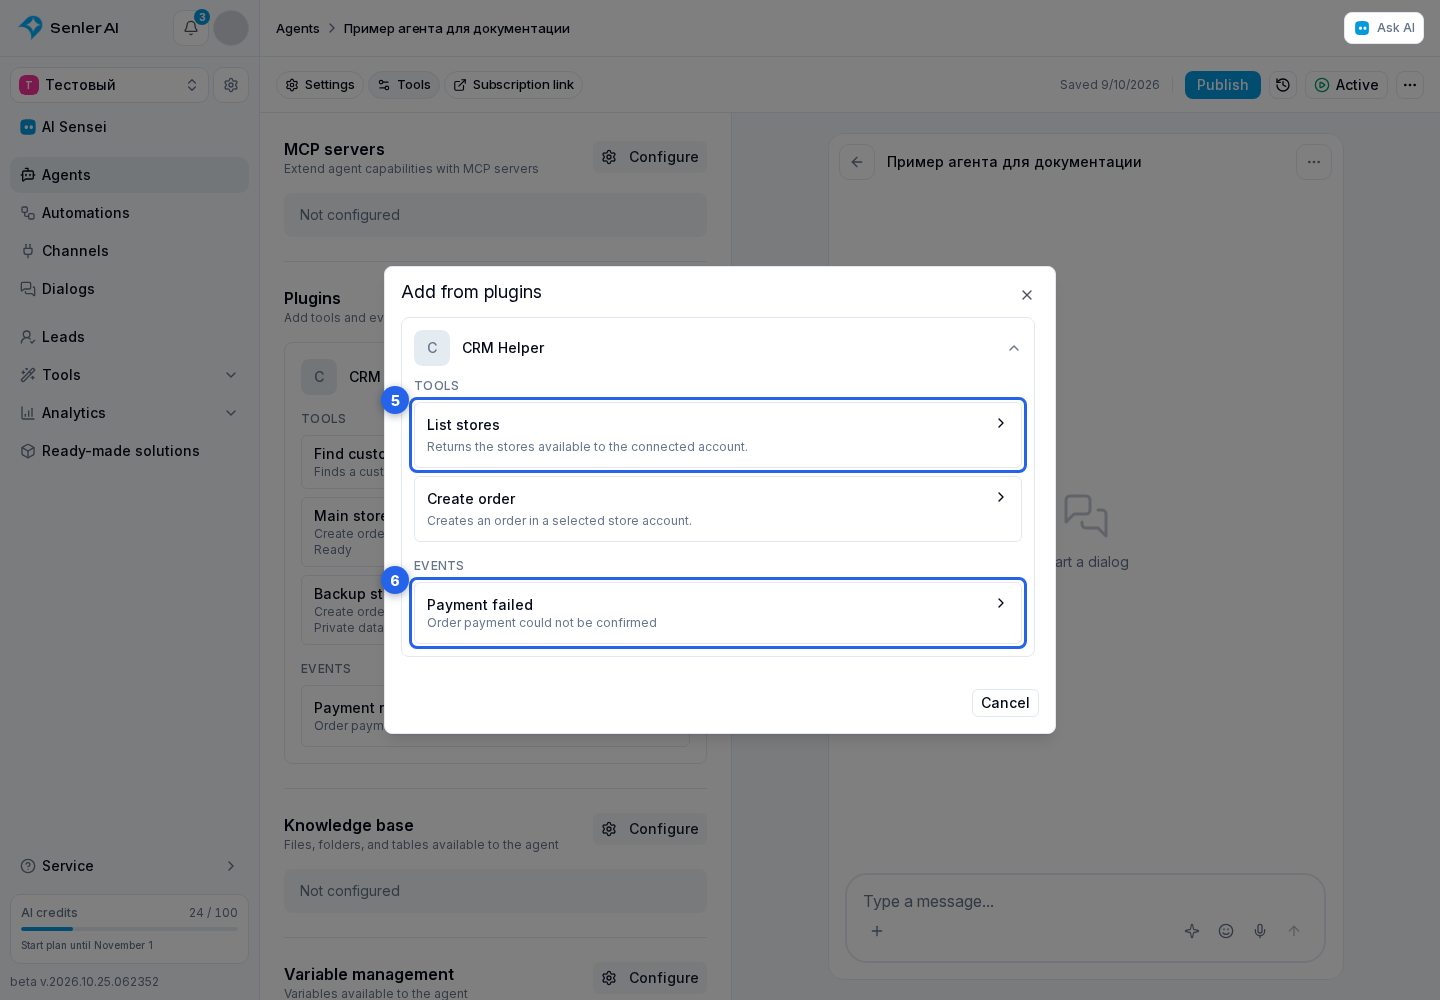Click the Type a message input field
Viewport: 1440px width, 1000px height.
[1085, 901]
